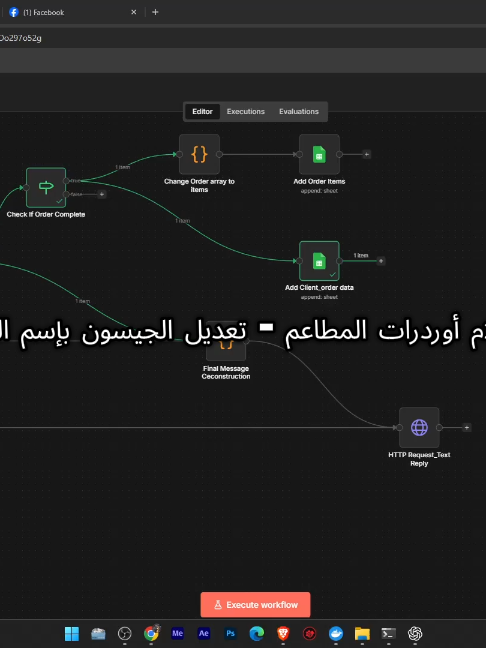Switch to the Executions tab
Image resolution: width=486 pixels, height=648 pixels.
(245, 112)
